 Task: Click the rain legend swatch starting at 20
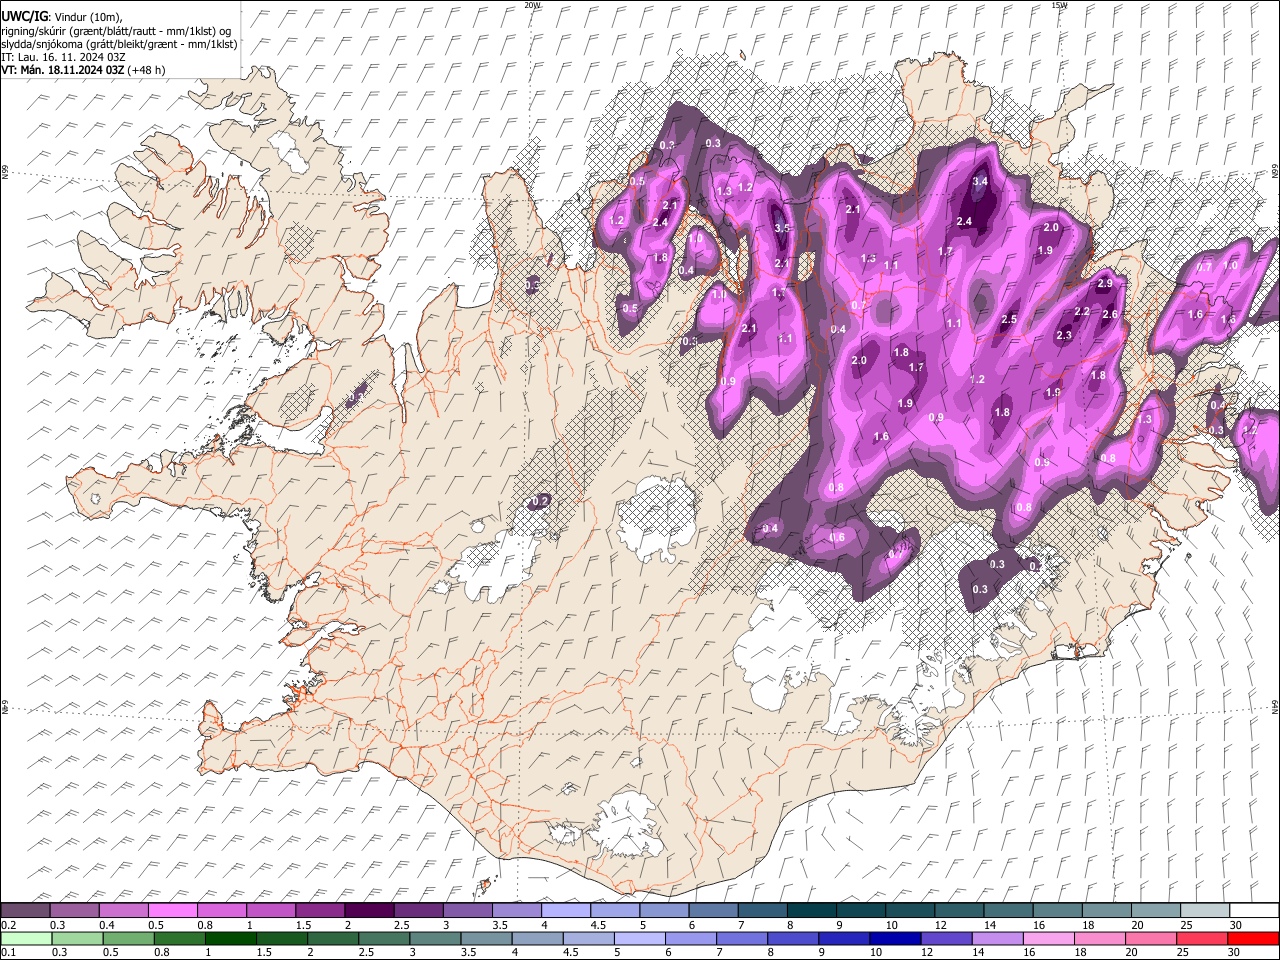point(1151,938)
